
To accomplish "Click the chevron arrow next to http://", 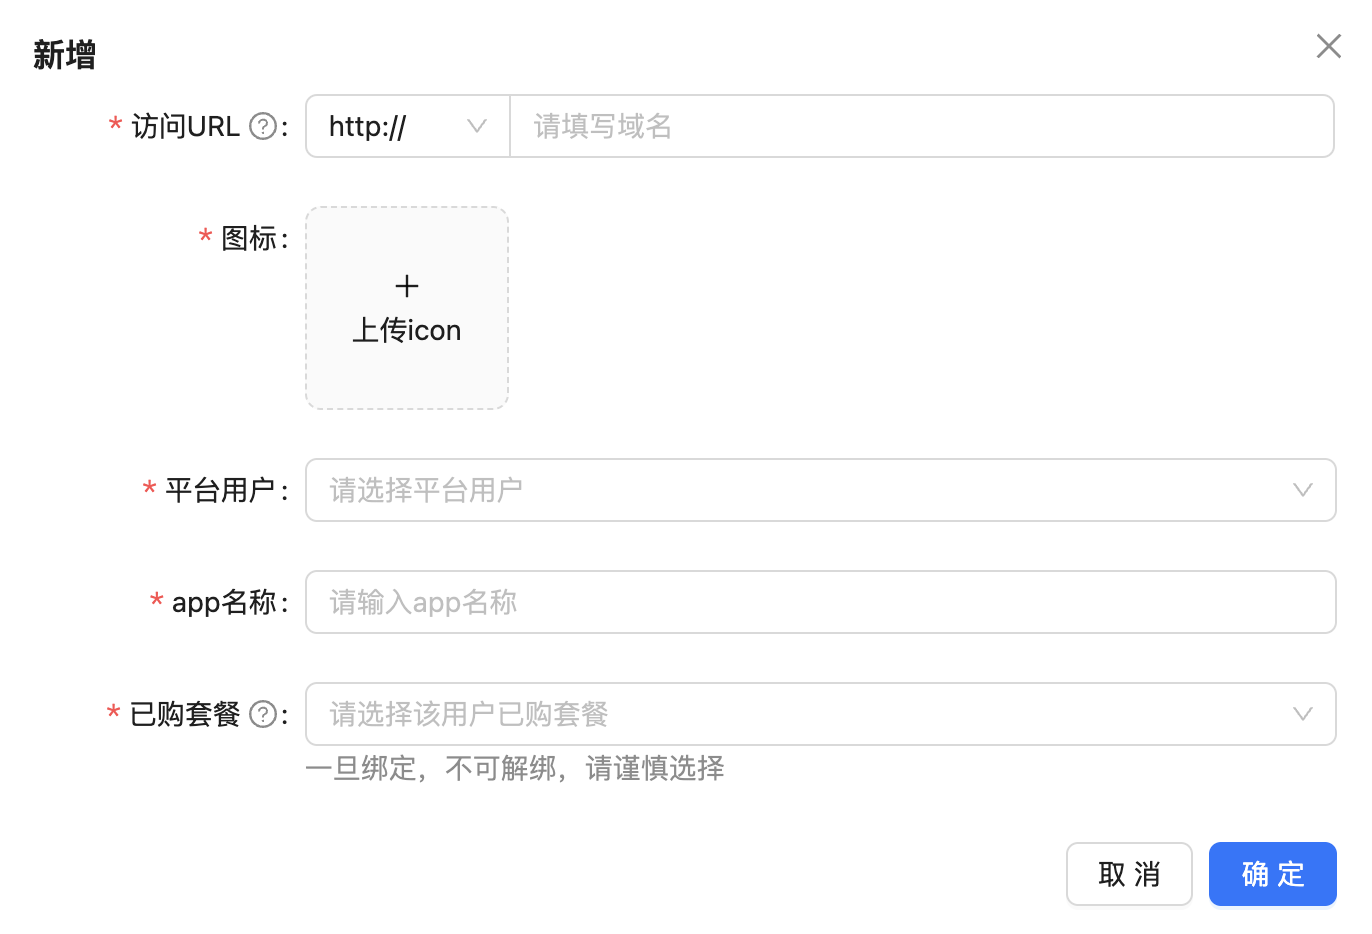I will 477,126.
